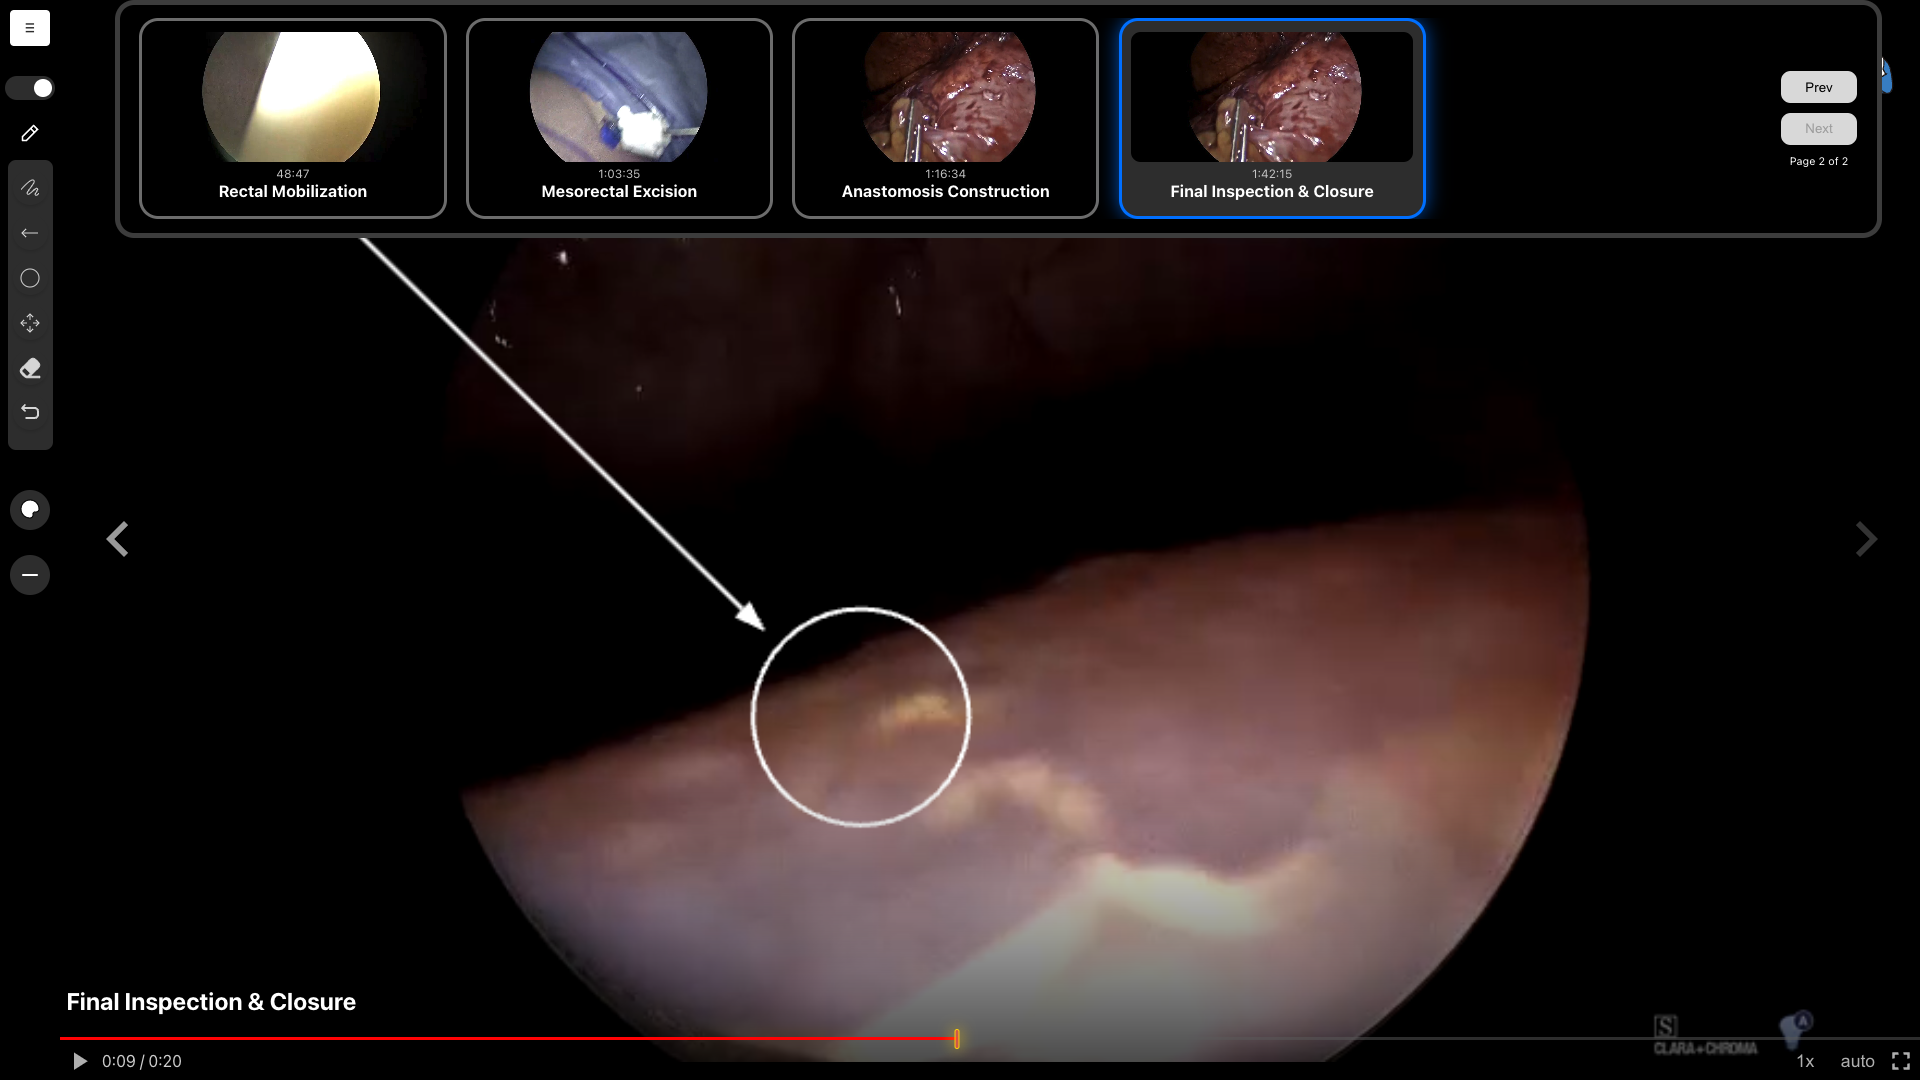Open Mesorectal Excision chapter thumbnail
This screenshot has height=1080, width=1920.
619,118
